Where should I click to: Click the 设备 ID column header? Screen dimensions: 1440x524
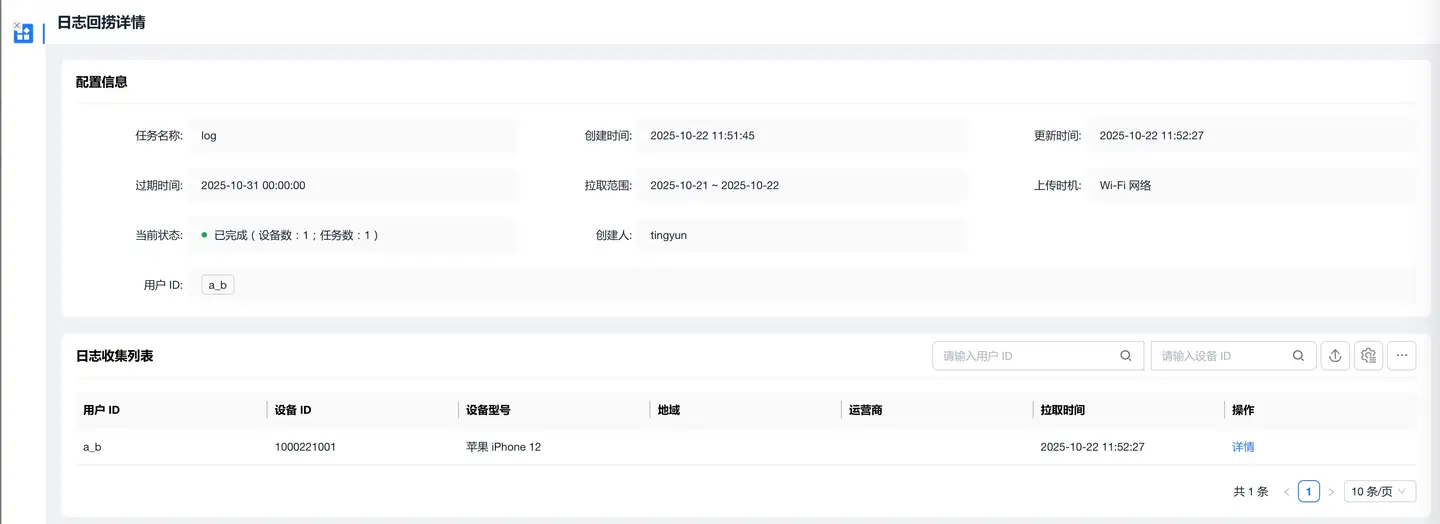[293, 410]
